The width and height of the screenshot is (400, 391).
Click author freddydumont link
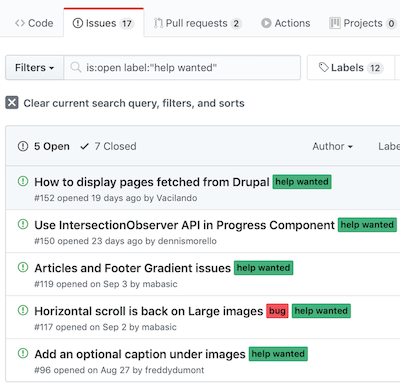[174, 370]
